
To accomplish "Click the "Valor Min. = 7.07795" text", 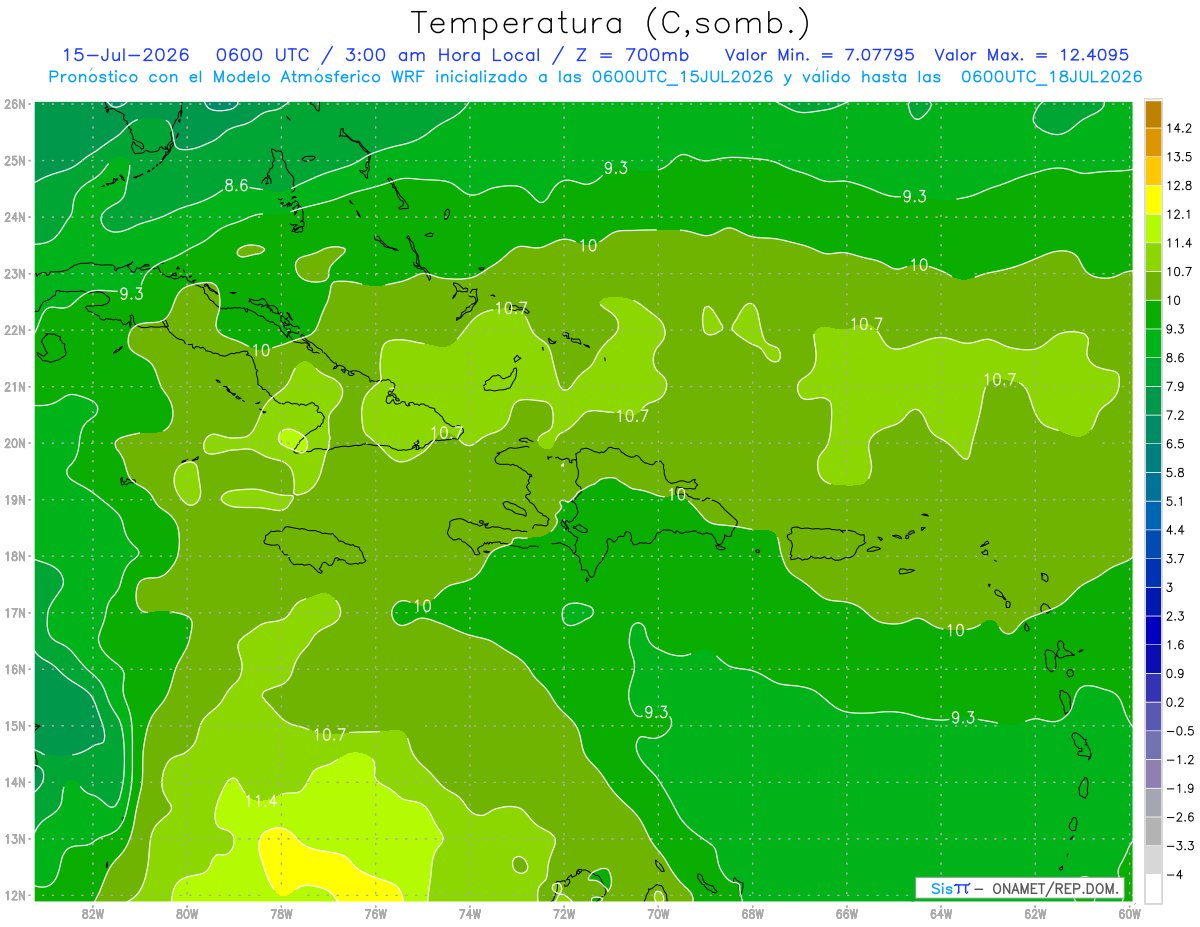I will coord(819,55).
